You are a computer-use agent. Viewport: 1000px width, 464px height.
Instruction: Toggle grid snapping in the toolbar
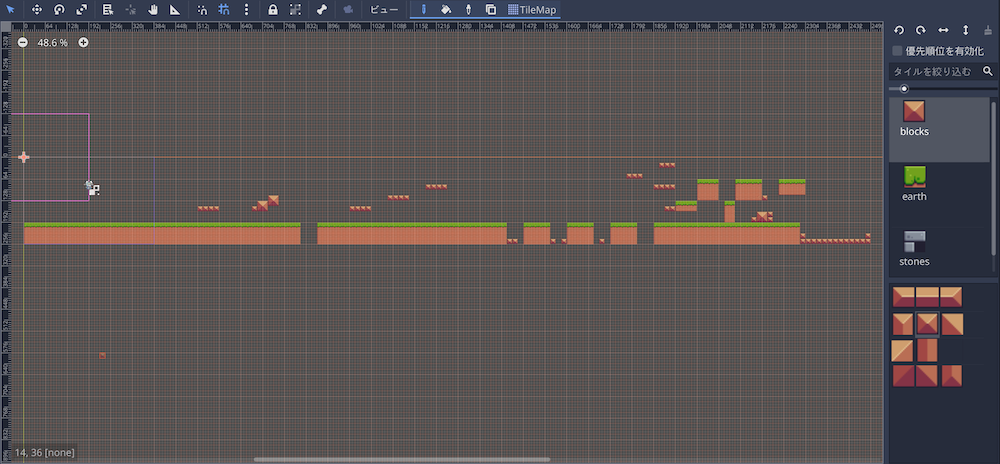[224, 10]
